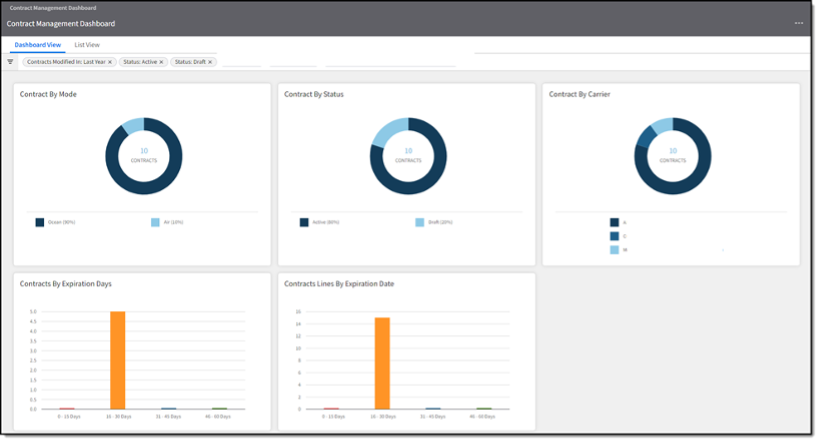Click the orange bar in Contracts By Expiration Days
Viewport: 818px width, 441px height.
[118, 360]
